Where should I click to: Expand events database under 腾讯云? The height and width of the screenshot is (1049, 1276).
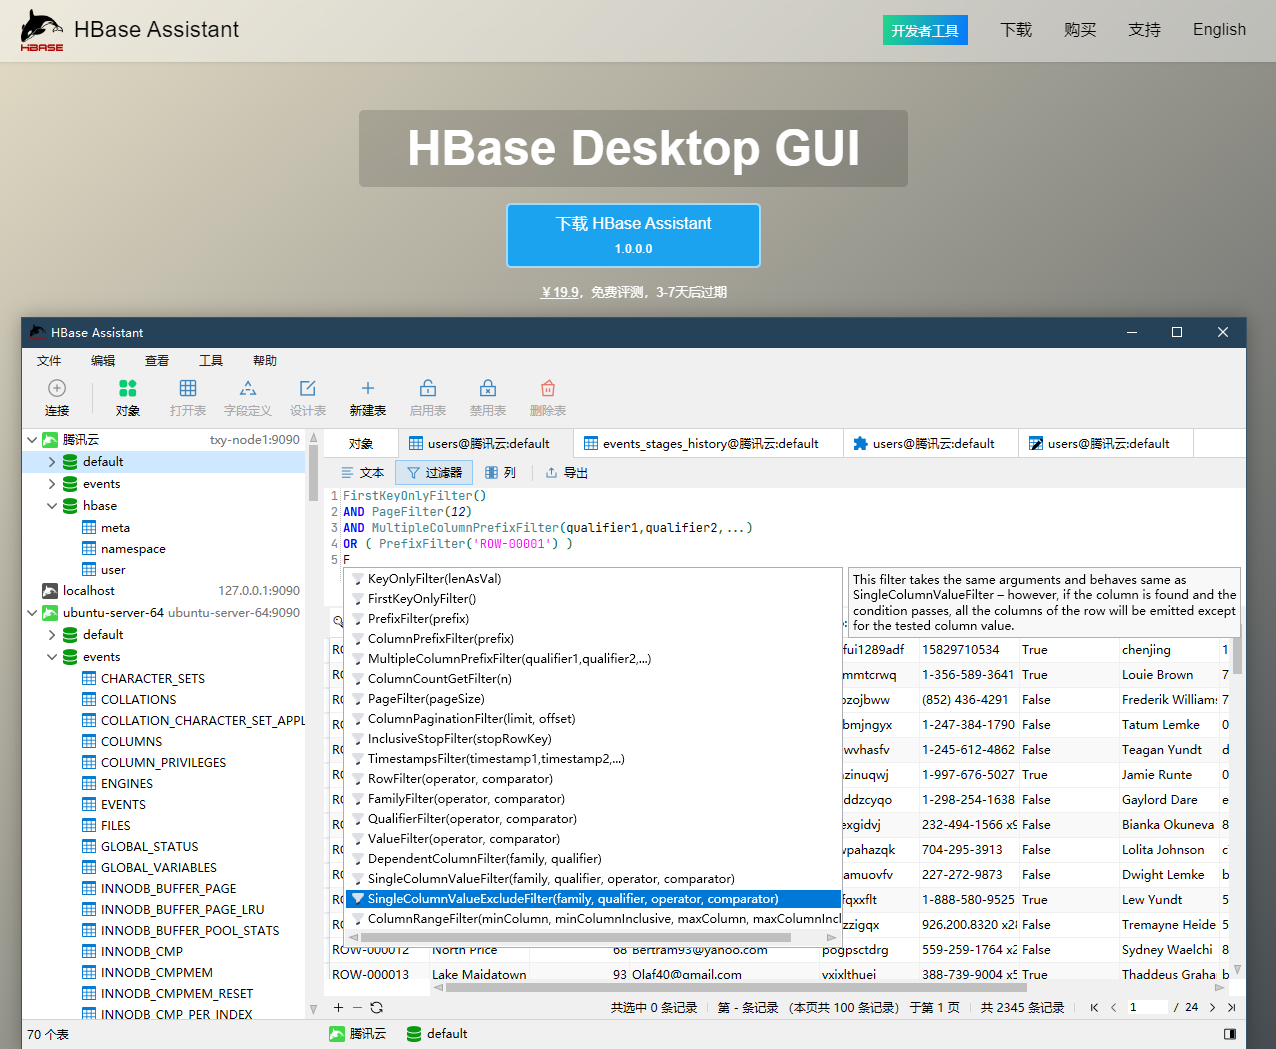tap(52, 484)
